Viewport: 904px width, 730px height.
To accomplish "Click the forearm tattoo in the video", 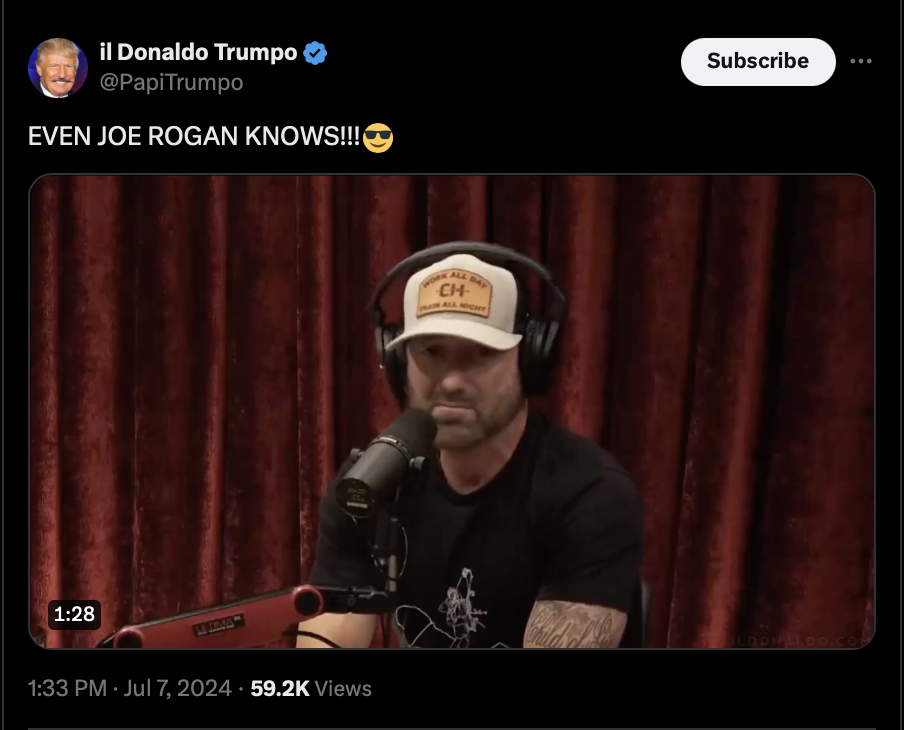I will (574, 625).
